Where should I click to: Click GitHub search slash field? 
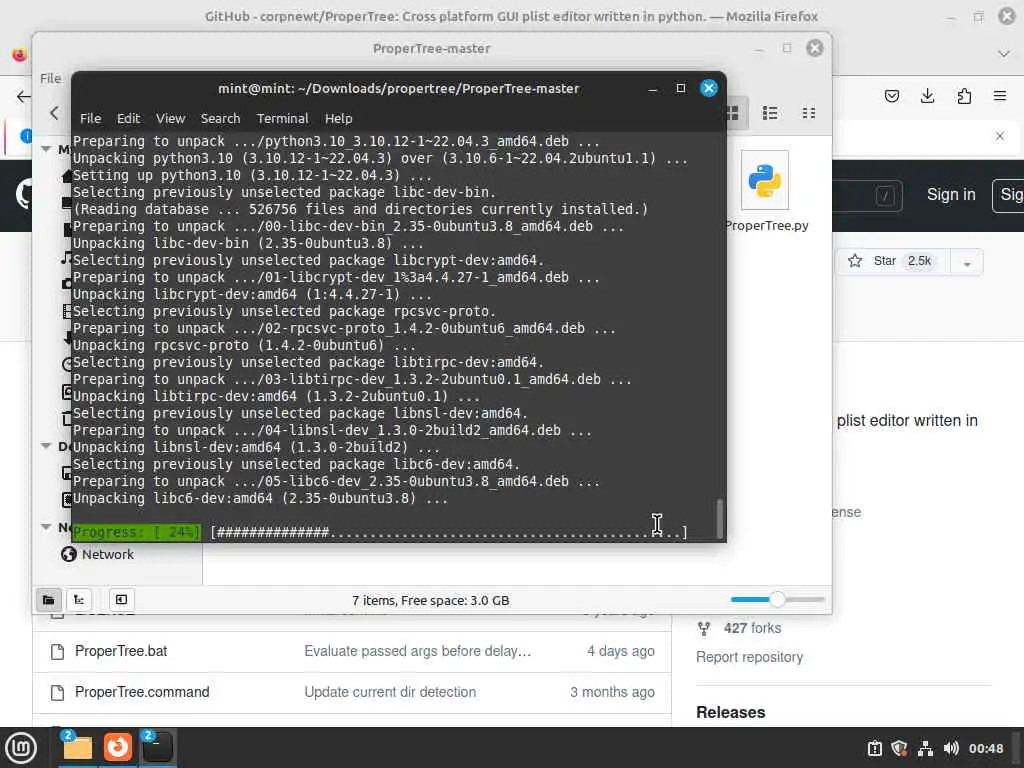885,195
